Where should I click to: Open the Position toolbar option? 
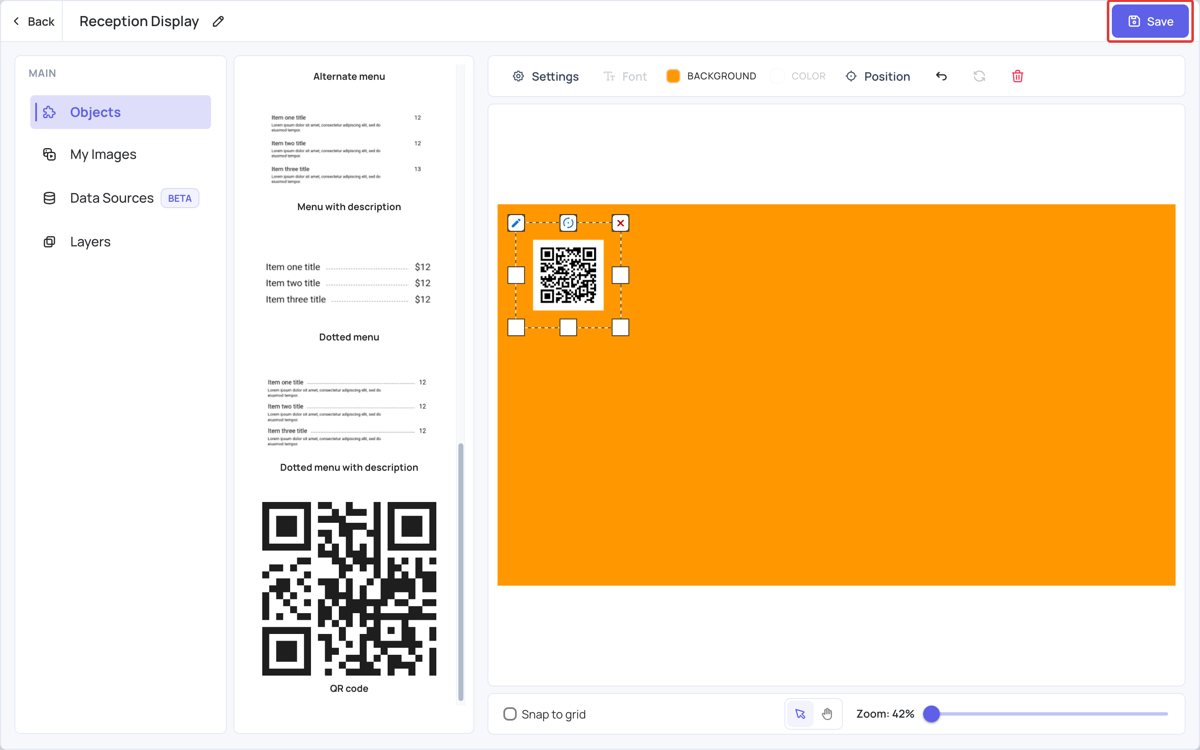click(x=878, y=76)
